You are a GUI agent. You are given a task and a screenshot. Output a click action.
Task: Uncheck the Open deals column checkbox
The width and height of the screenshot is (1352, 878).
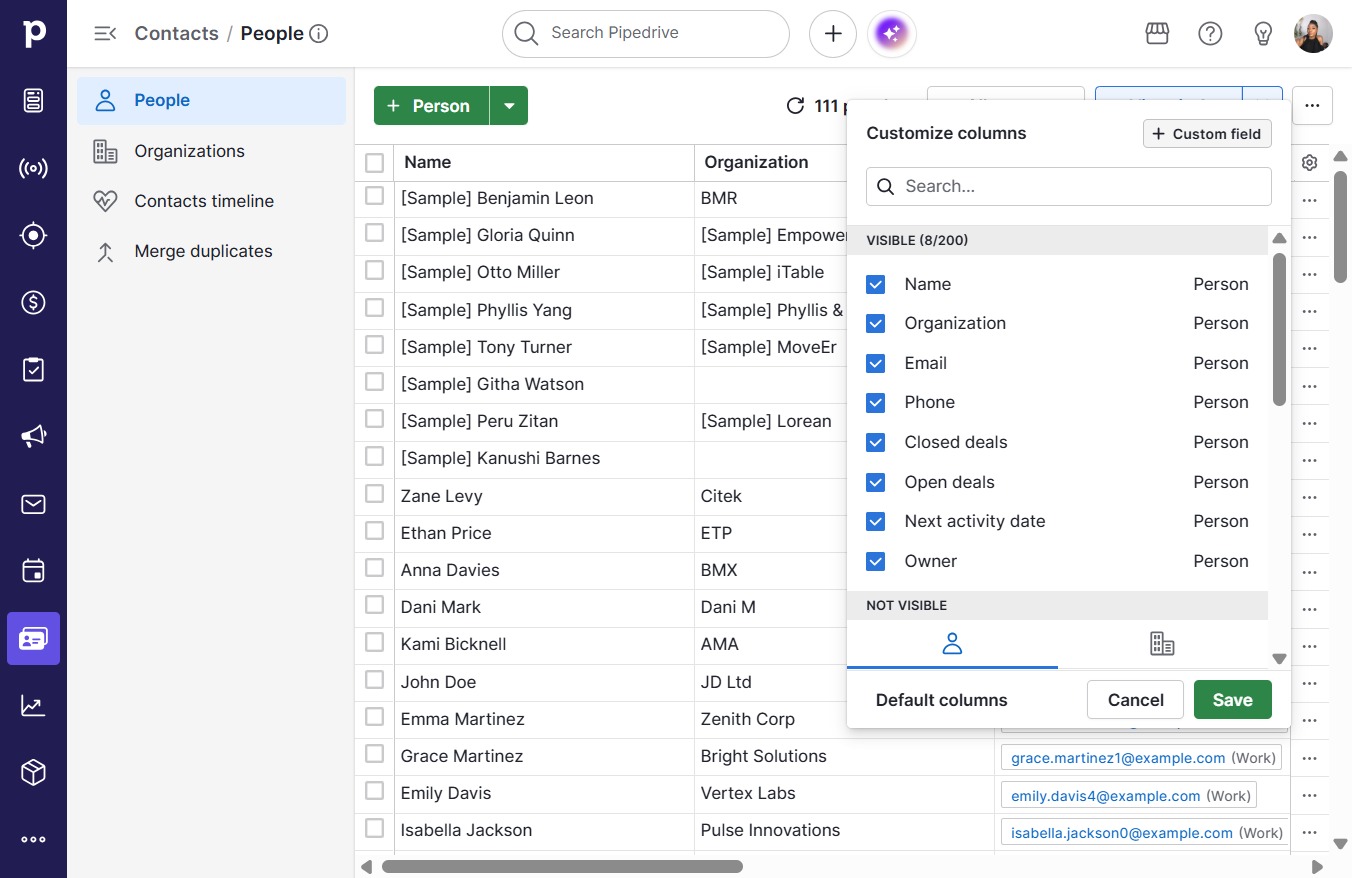click(x=876, y=482)
